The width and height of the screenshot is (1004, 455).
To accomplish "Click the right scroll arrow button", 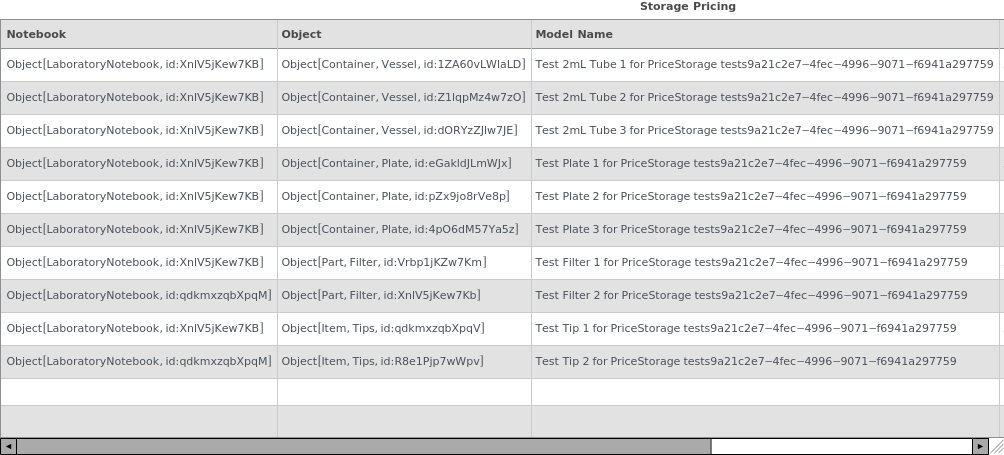I will [981, 447].
